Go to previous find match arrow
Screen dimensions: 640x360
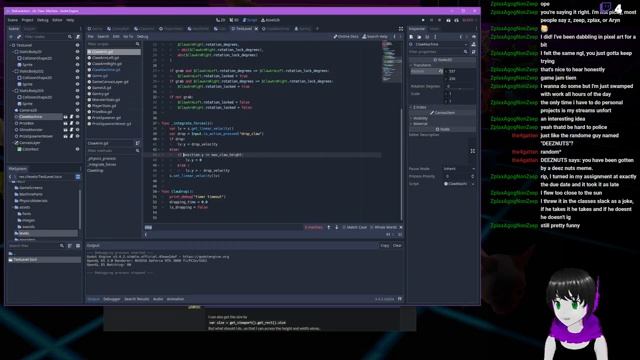coord(329,227)
